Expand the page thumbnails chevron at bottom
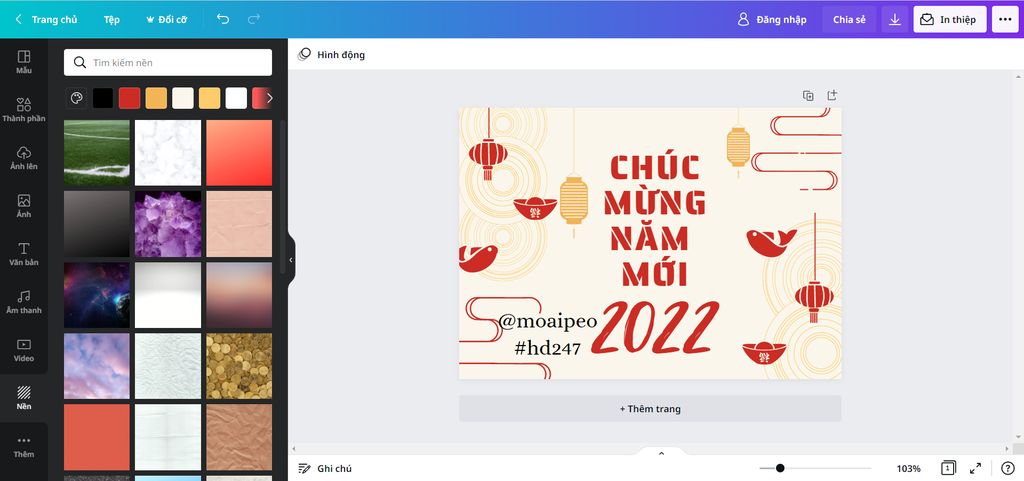The image size is (1024, 481). pos(661,453)
